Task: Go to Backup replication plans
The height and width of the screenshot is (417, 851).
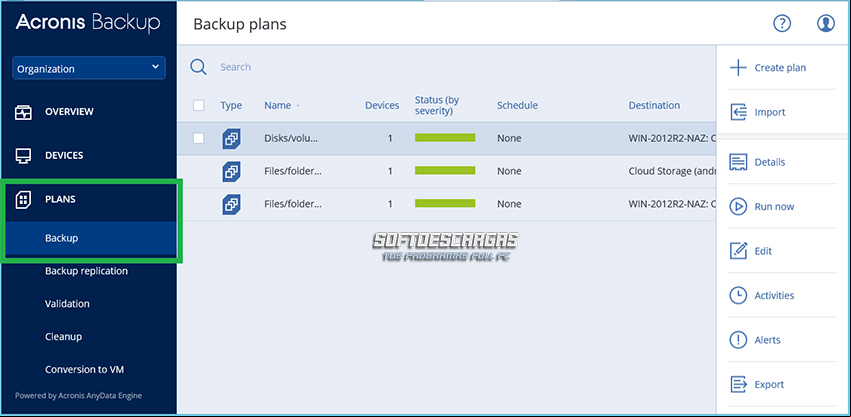Action: 86,271
